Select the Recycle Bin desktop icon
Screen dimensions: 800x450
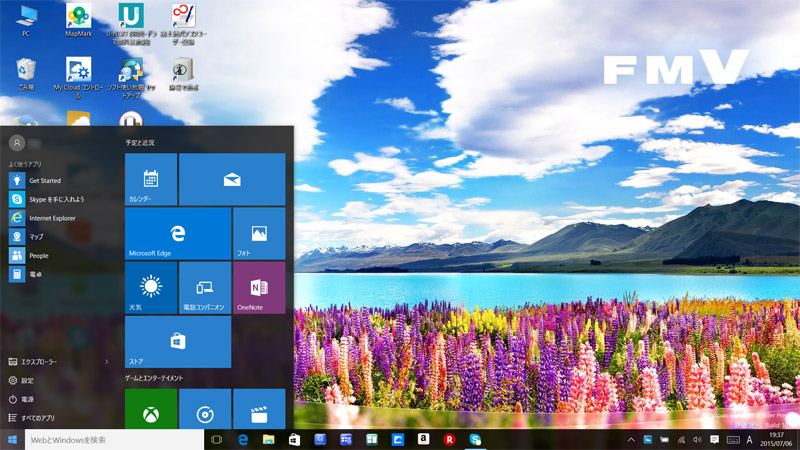click(x=26, y=74)
